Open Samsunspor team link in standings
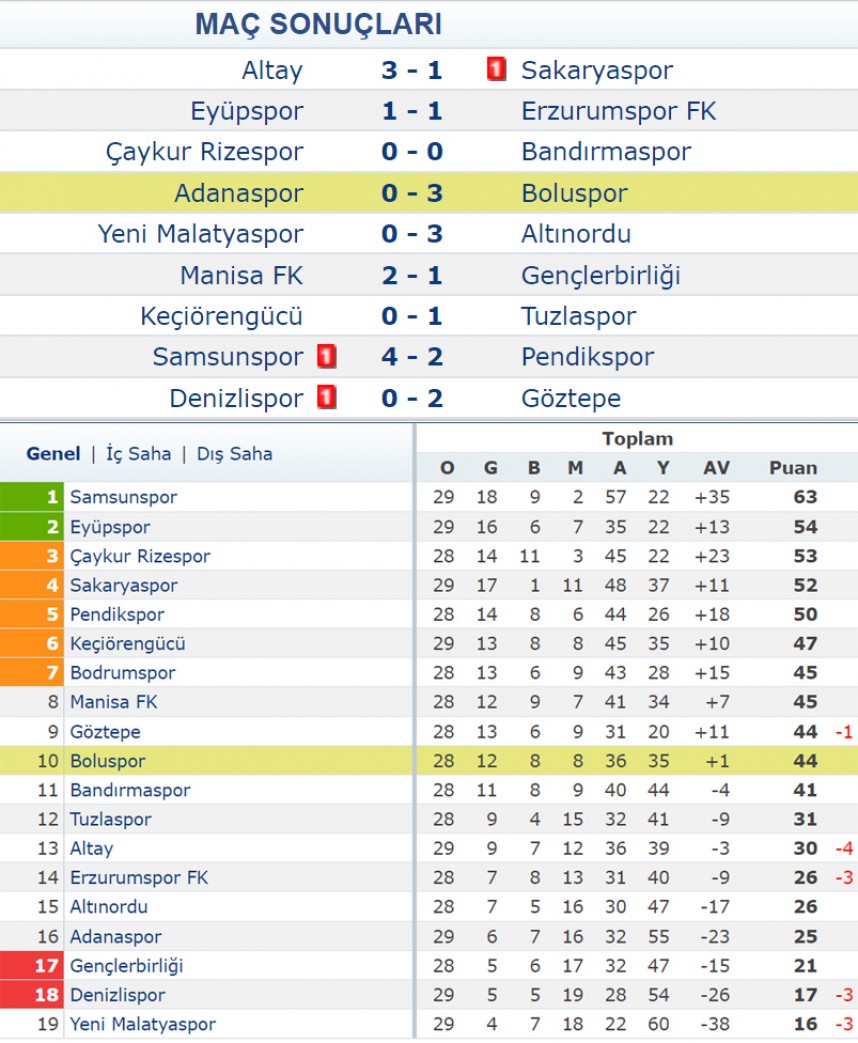858x1043 pixels. point(124,497)
